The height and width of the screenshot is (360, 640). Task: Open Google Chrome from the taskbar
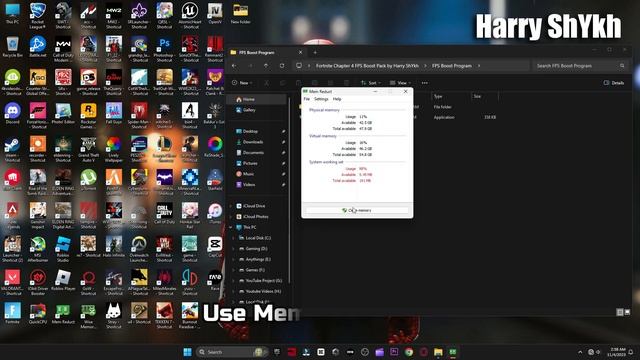tap(409, 352)
